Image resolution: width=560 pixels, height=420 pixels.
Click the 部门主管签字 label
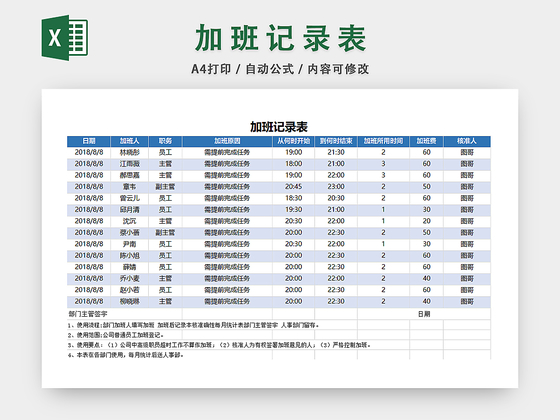[88, 314]
